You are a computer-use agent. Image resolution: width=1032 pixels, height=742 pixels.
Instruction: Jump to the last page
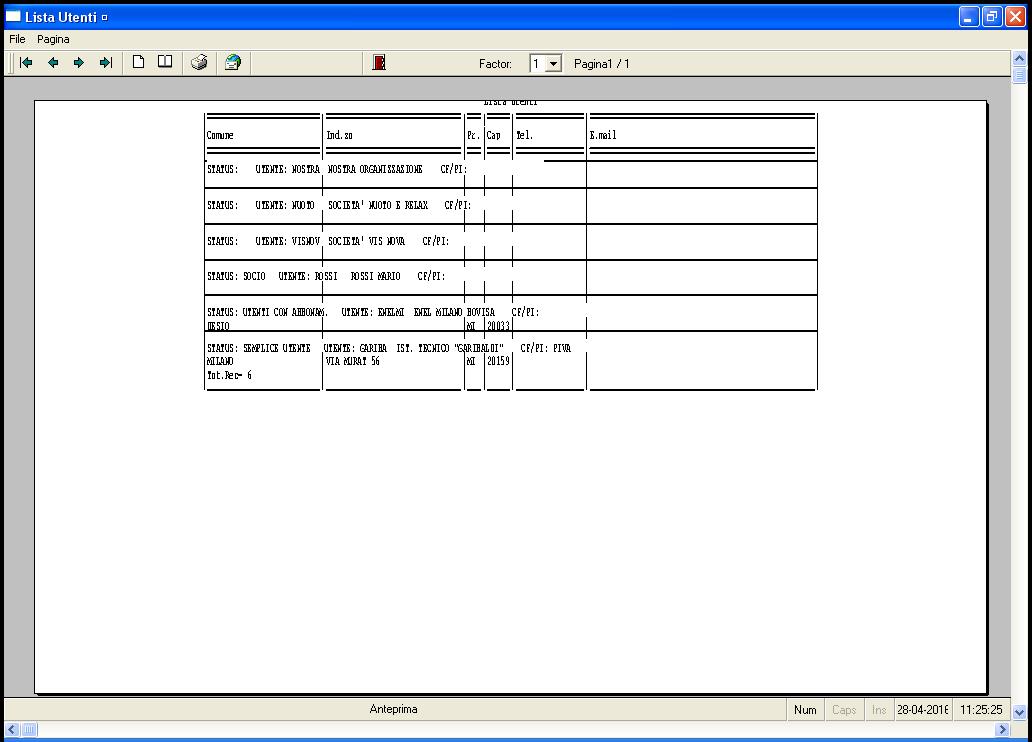105,63
